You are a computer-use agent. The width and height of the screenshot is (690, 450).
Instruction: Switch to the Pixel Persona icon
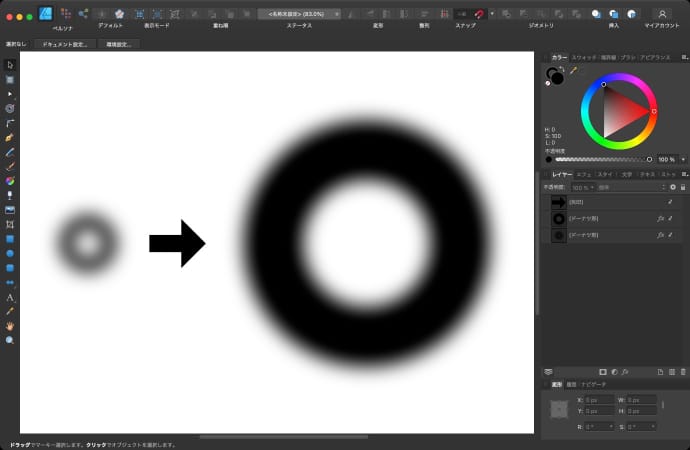point(65,14)
